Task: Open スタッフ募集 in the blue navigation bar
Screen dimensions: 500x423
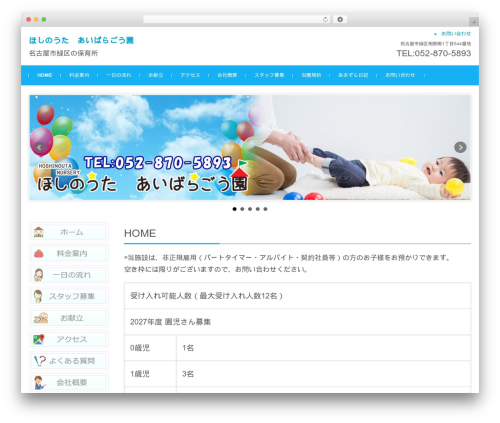Action: coord(269,75)
